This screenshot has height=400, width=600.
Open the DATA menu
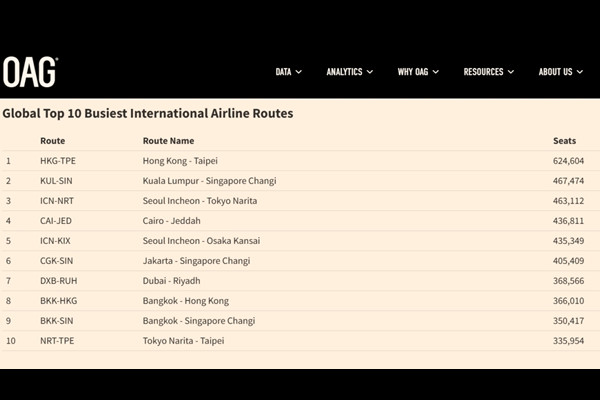(x=289, y=72)
